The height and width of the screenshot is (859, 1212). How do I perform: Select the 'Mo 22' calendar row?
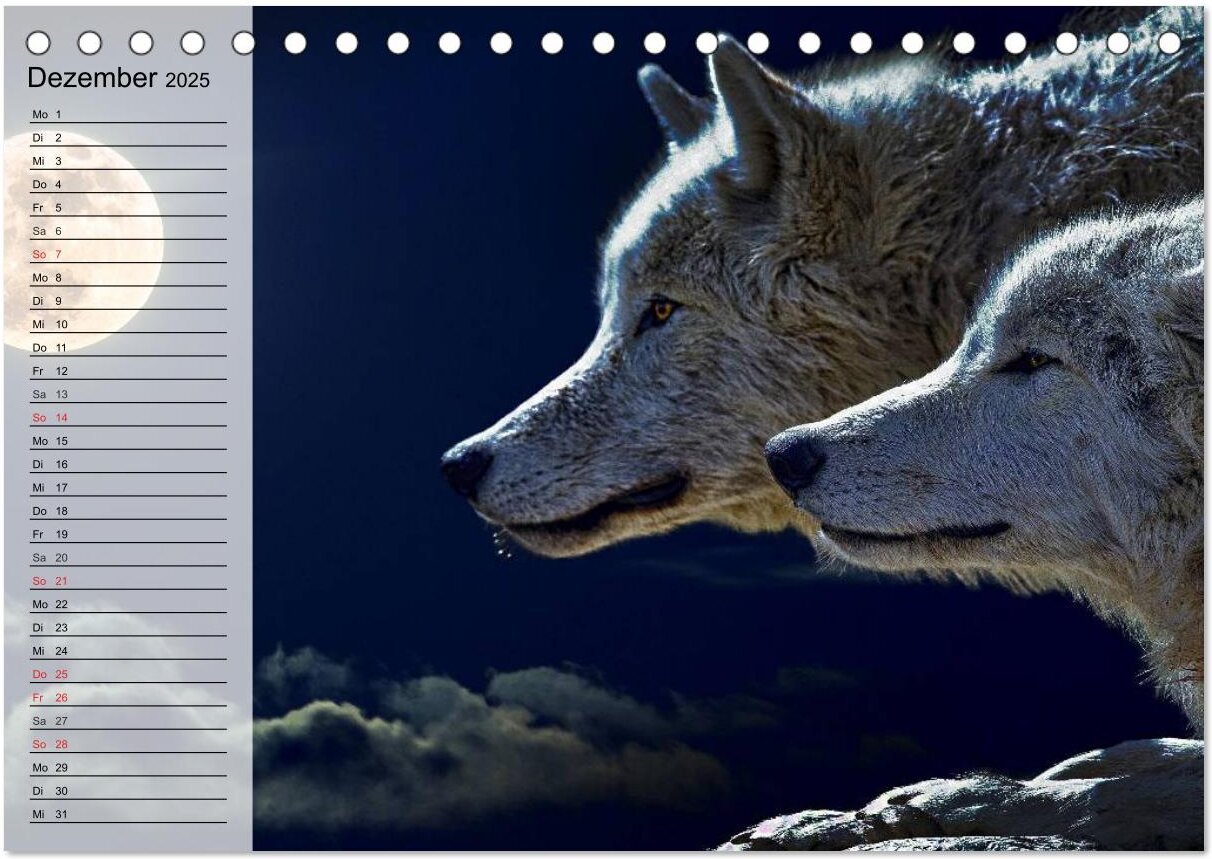pyautogui.click(x=128, y=604)
